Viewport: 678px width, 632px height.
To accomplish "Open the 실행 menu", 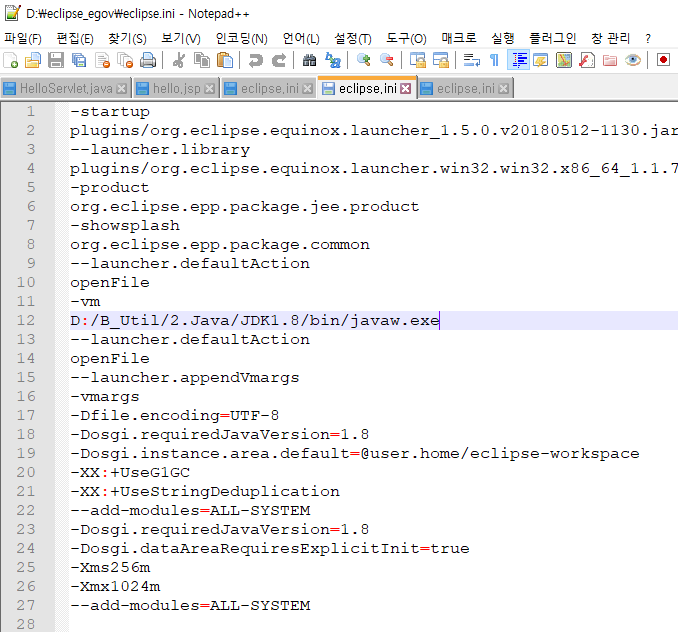I will pos(503,38).
